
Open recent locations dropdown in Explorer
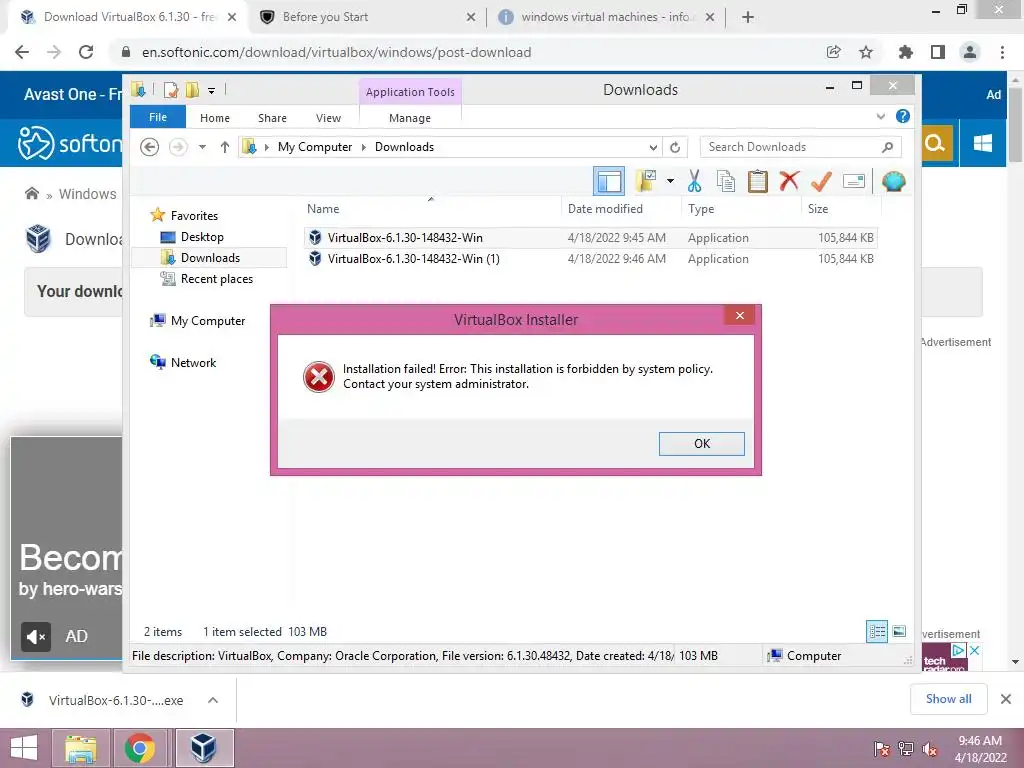click(x=202, y=147)
